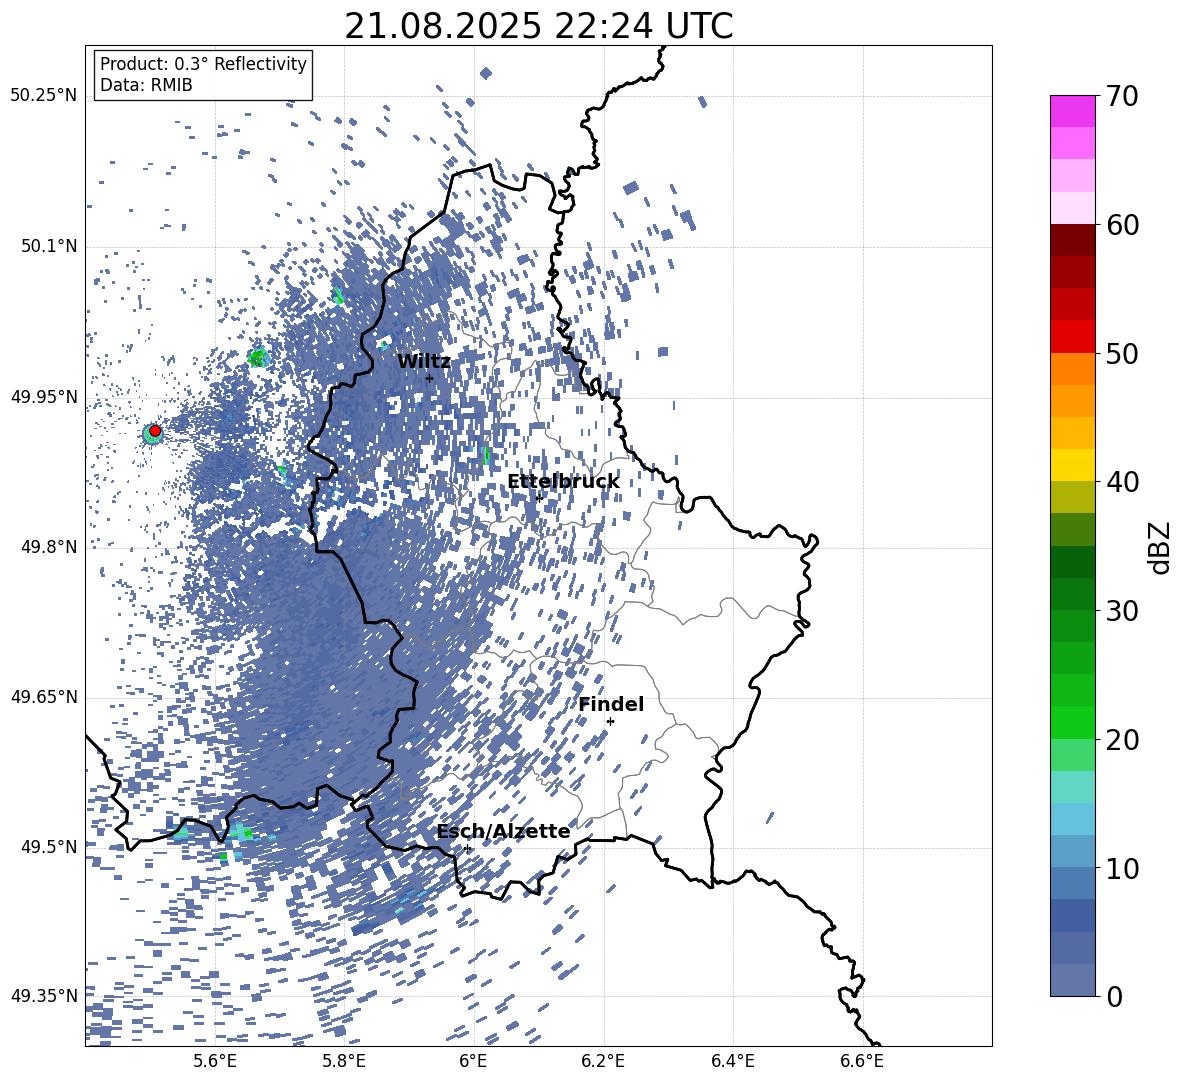1184x1081 pixels.
Task: Click the Product: 0.3° Reflectivity text
Action: click(x=203, y=64)
